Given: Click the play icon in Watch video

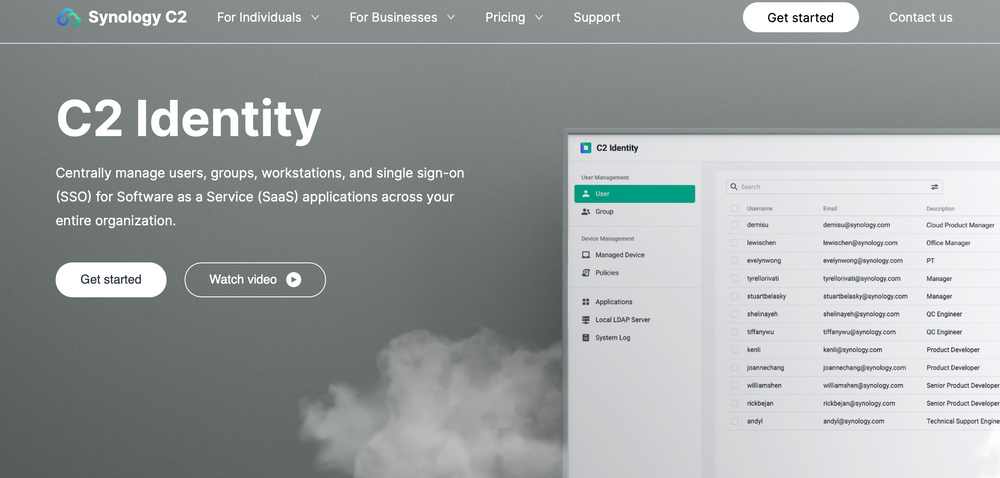Looking at the screenshot, I should click(293, 280).
